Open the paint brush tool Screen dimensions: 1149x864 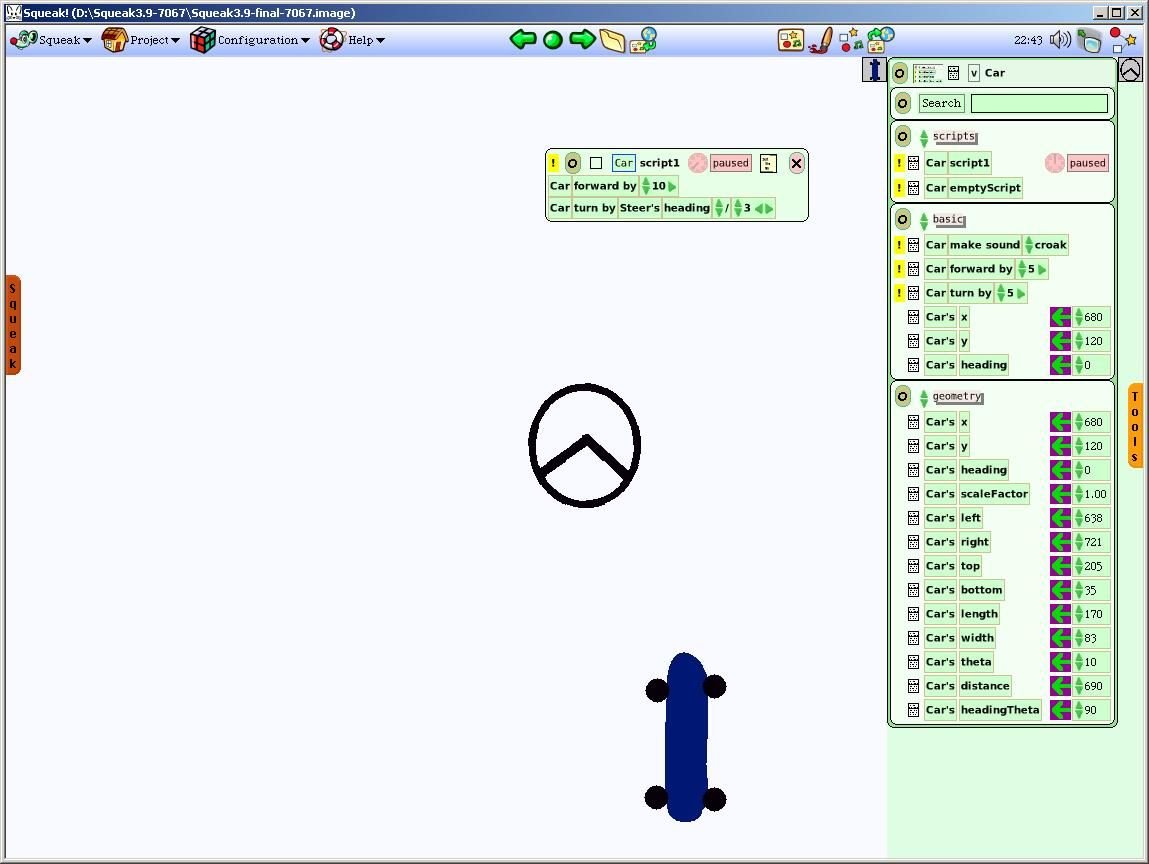point(821,40)
